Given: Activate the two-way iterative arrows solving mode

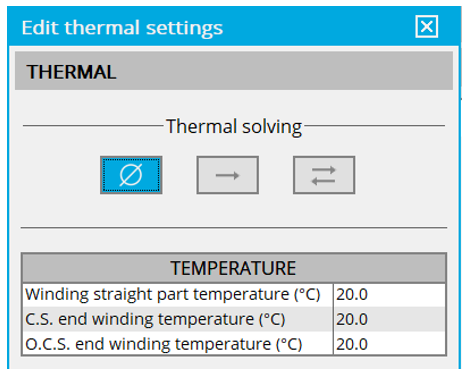Looking at the screenshot, I should tap(324, 175).
